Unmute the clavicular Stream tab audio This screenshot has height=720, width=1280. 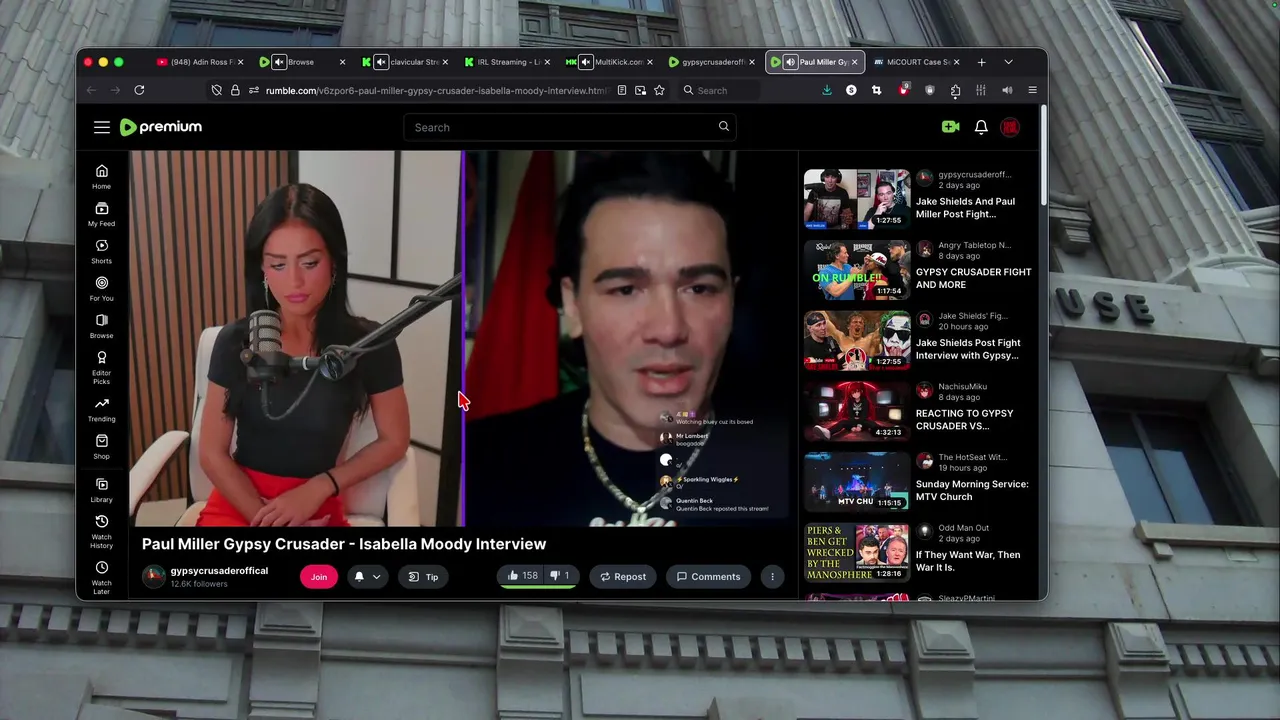click(x=381, y=62)
